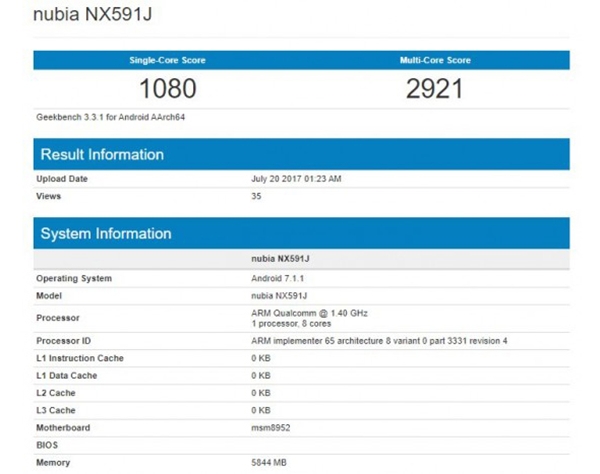Click the Views count of 35
Viewport: 600px width, 474px height.
257,196
